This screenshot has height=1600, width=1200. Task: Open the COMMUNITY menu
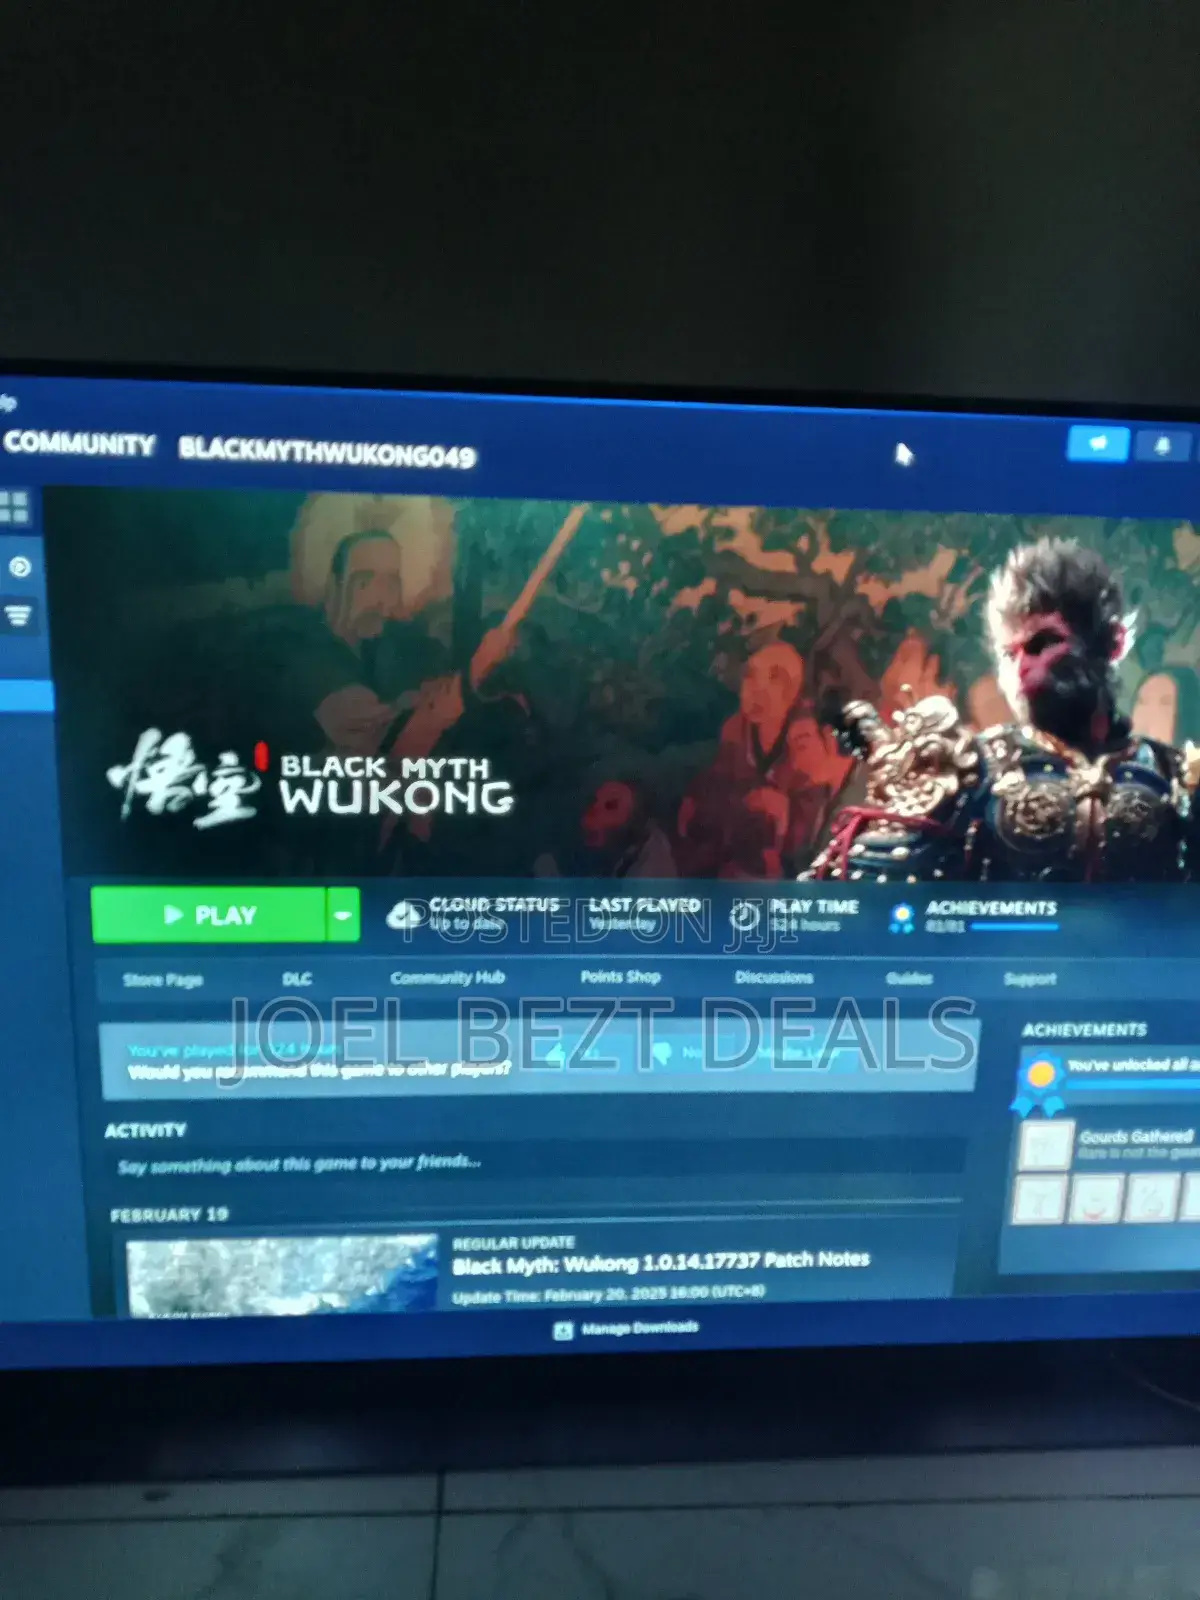point(79,444)
